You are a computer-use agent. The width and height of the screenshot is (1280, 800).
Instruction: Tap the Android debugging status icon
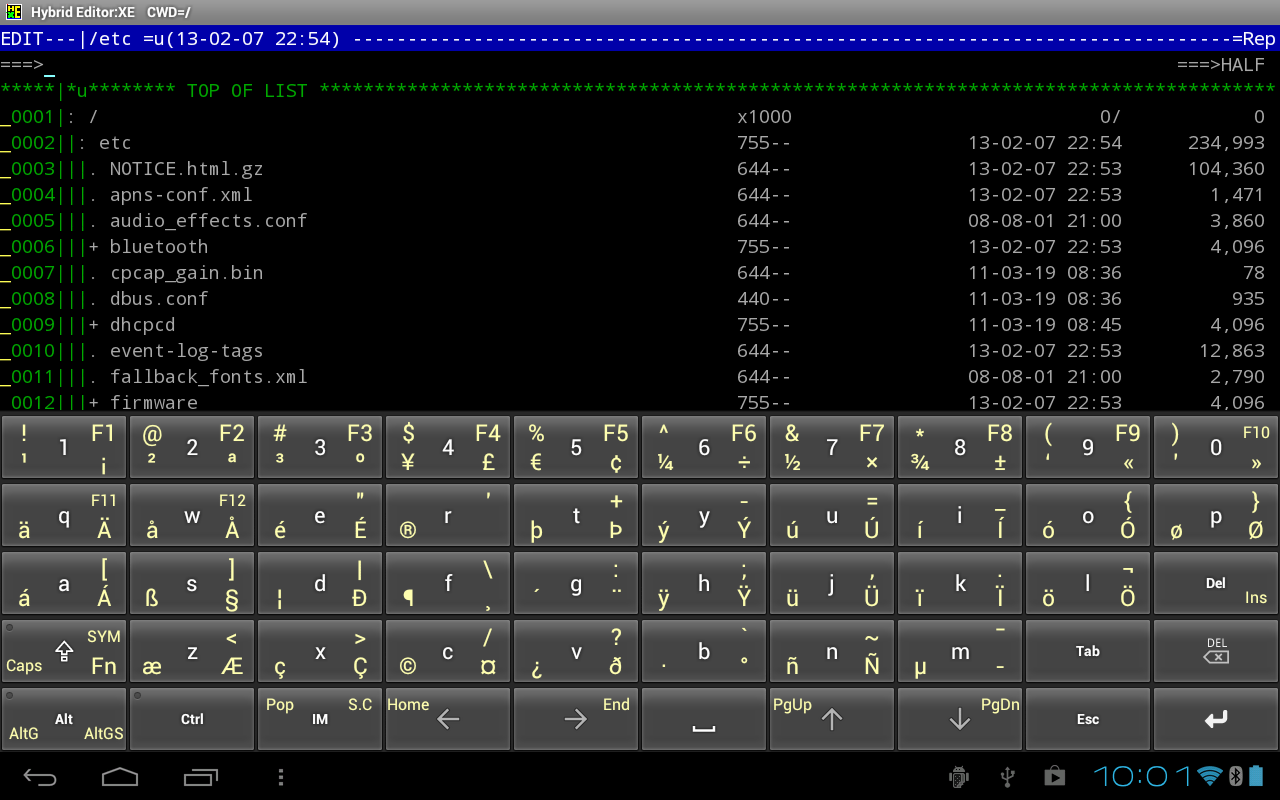[x=959, y=776]
